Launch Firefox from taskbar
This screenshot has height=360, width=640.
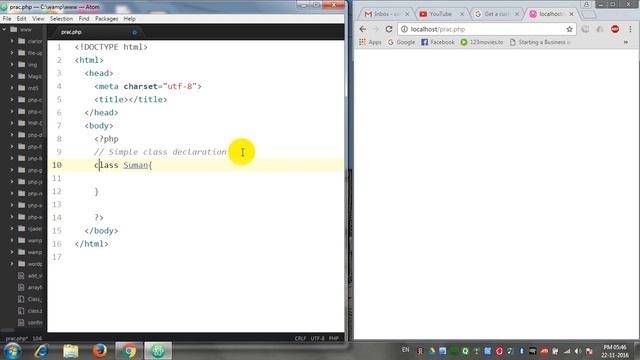100,351
